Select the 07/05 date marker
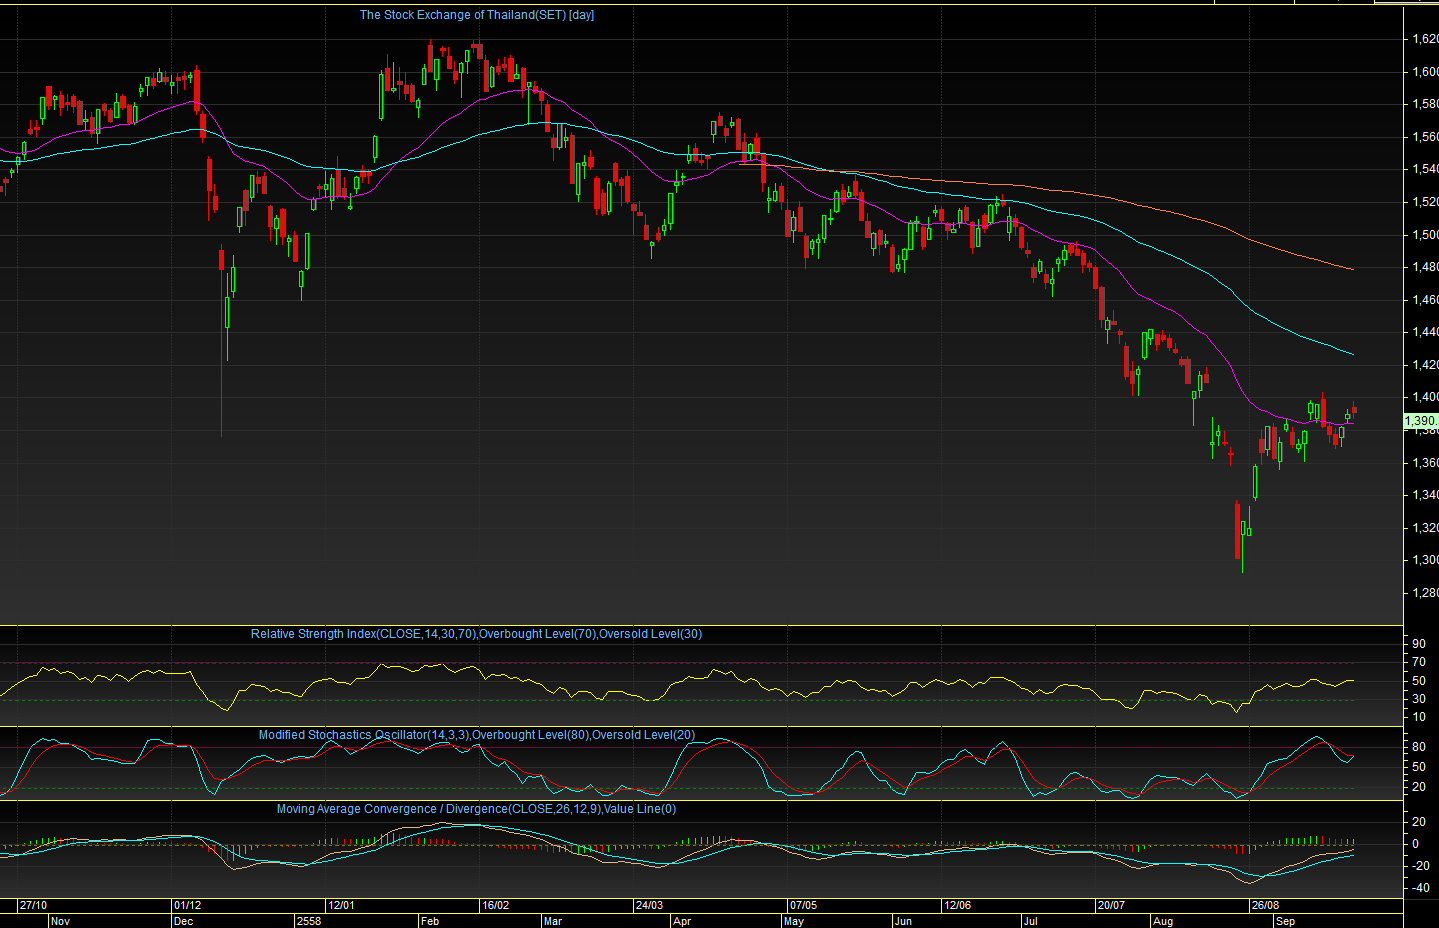 click(804, 905)
